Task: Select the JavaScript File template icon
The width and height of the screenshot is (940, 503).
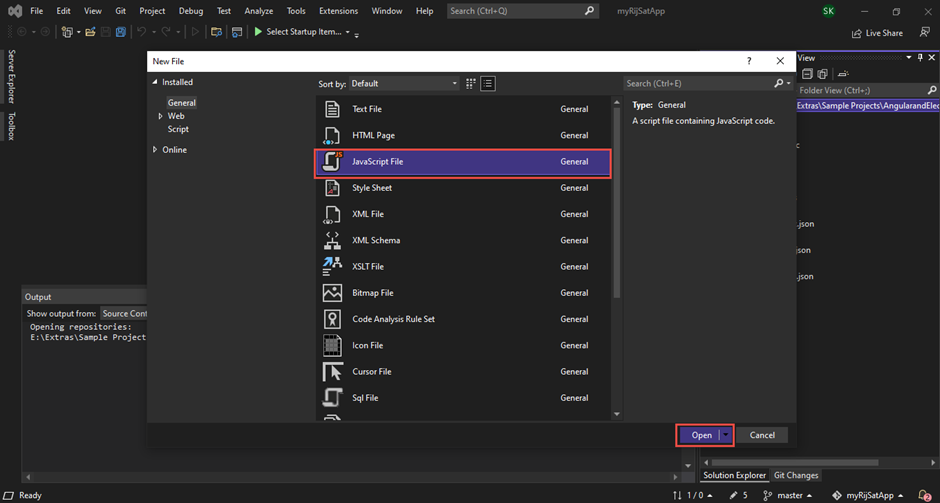Action: point(333,162)
